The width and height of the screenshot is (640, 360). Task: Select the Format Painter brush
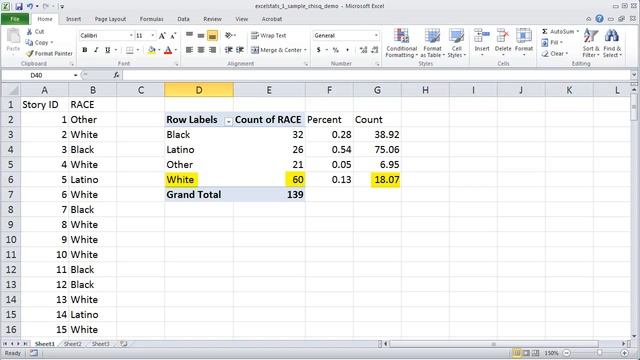[x=29, y=53]
